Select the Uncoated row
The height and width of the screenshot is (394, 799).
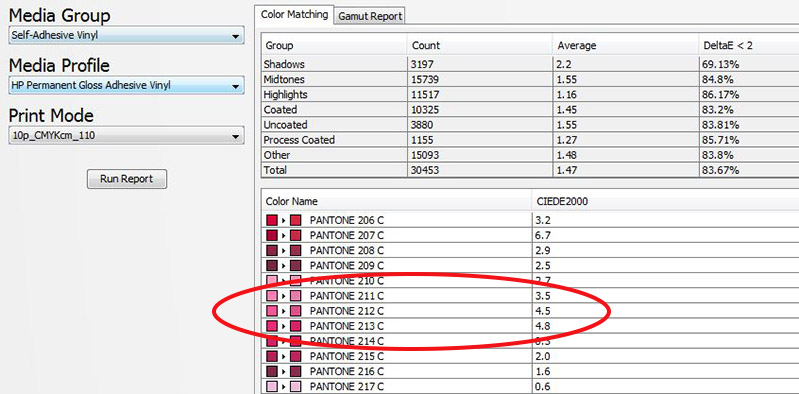(x=530, y=124)
